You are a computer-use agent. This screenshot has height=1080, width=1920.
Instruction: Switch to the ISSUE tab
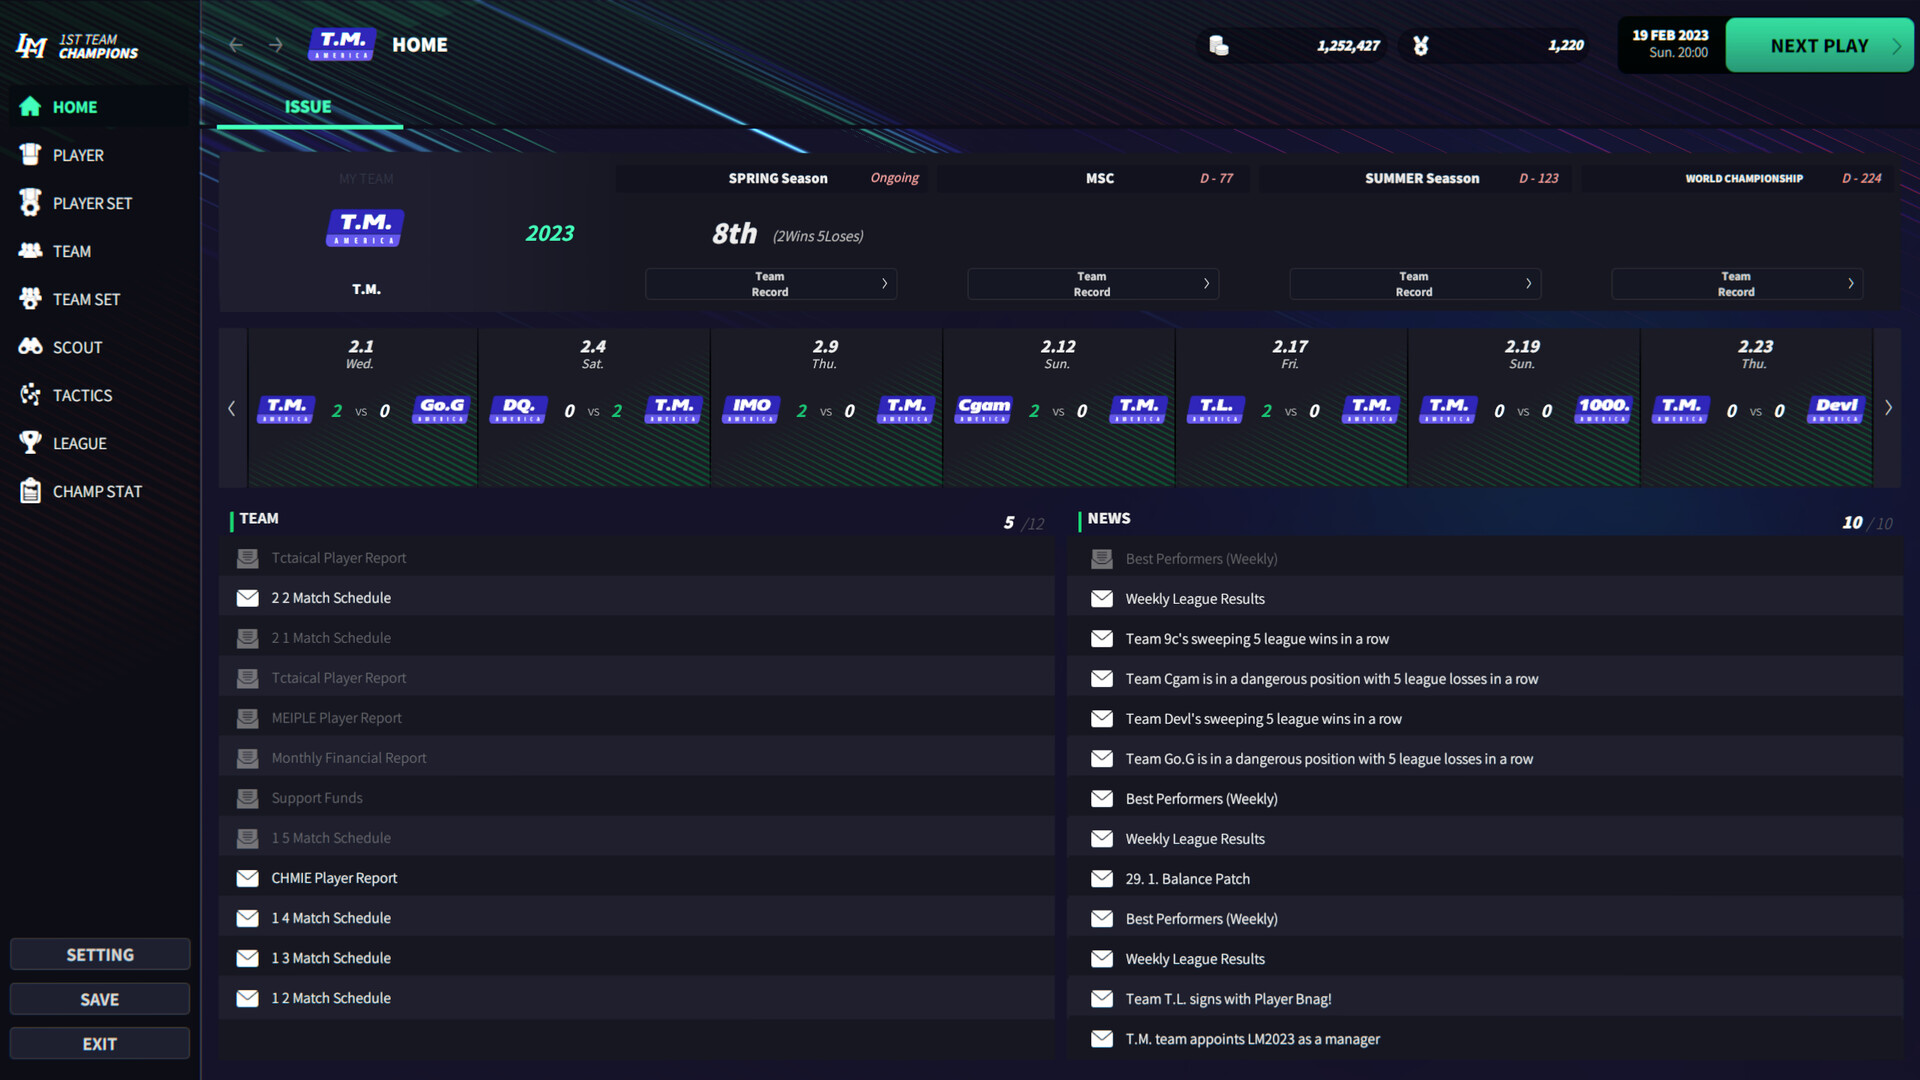[x=308, y=106]
